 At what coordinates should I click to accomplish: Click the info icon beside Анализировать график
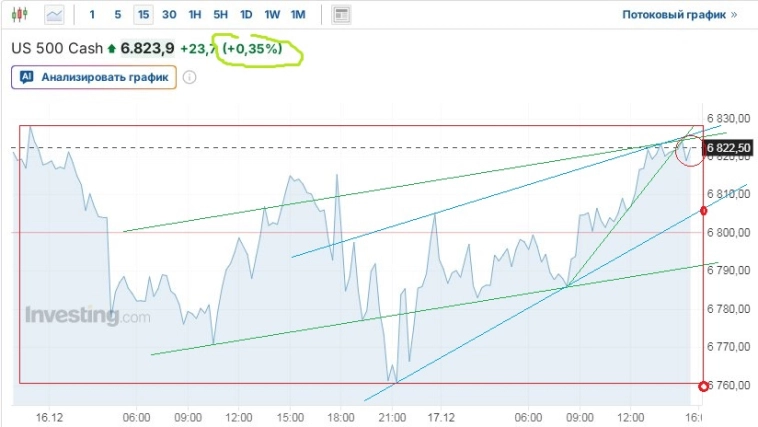190,76
